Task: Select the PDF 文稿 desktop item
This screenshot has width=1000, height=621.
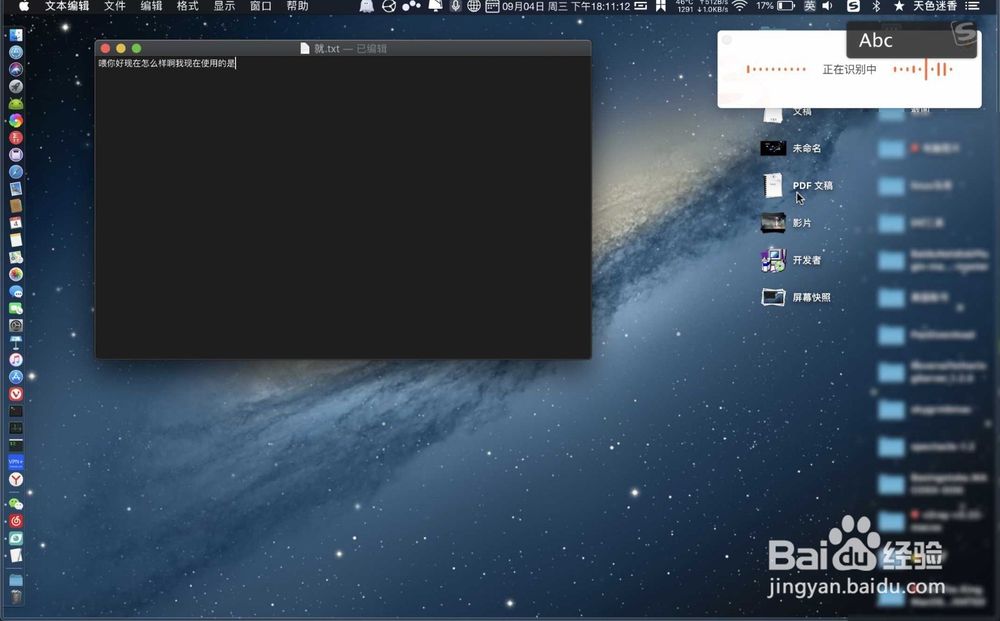Action: [x=798, y=186]
